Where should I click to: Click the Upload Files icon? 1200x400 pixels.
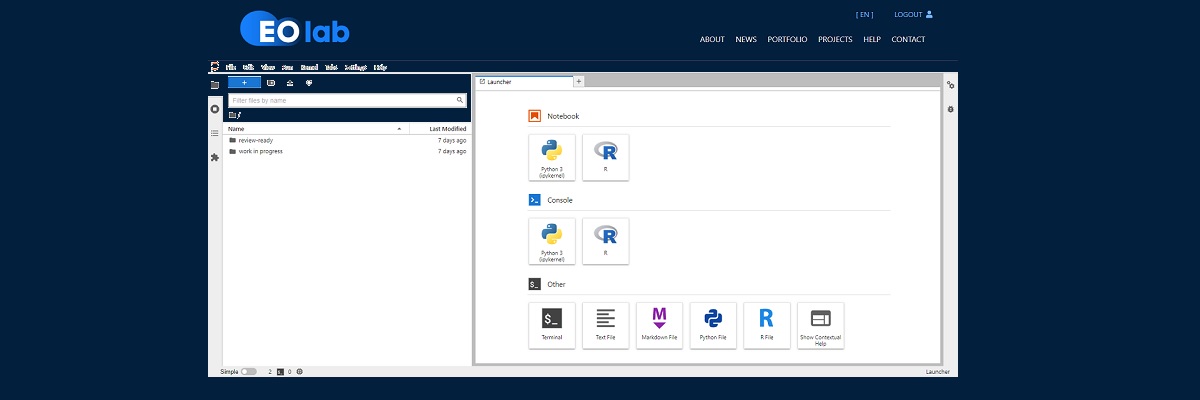point(290,83)
